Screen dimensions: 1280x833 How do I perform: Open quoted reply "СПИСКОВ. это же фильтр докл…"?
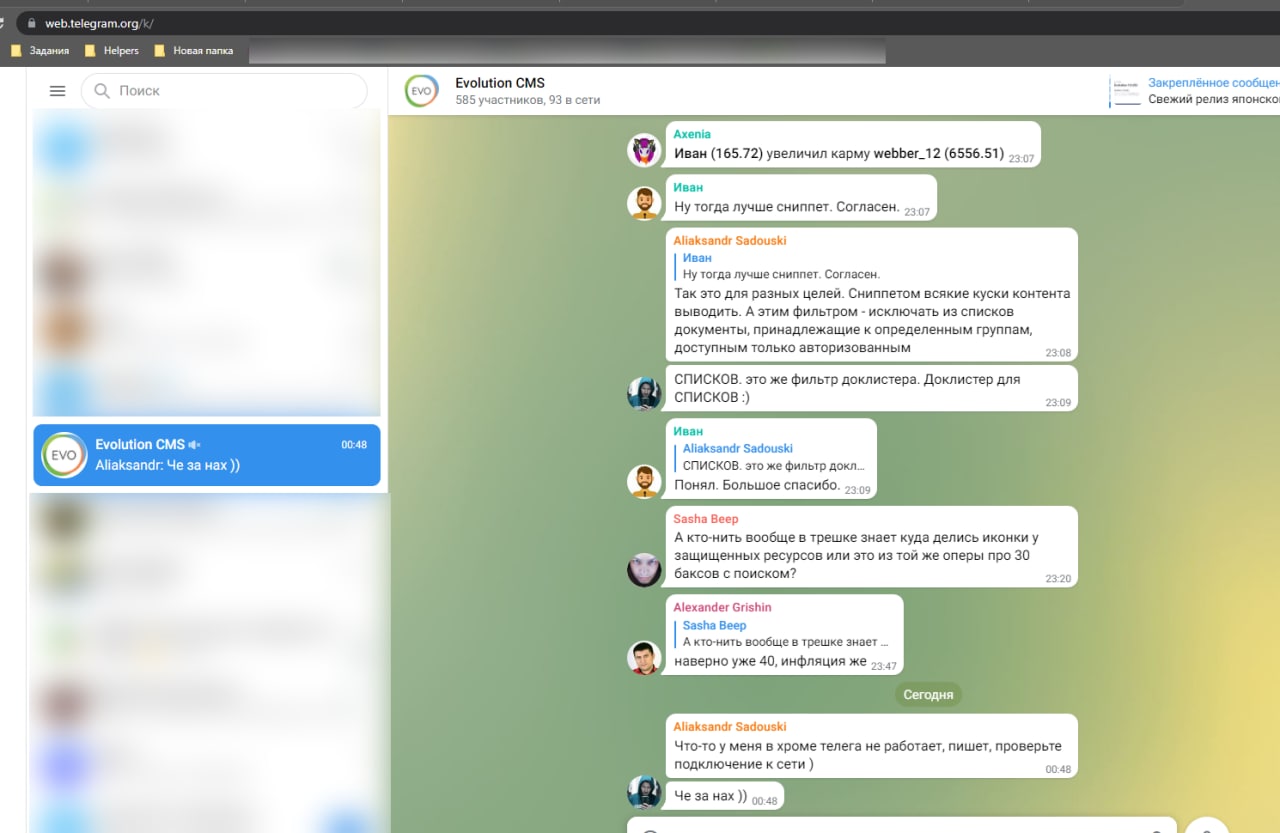tap(771, 457)
